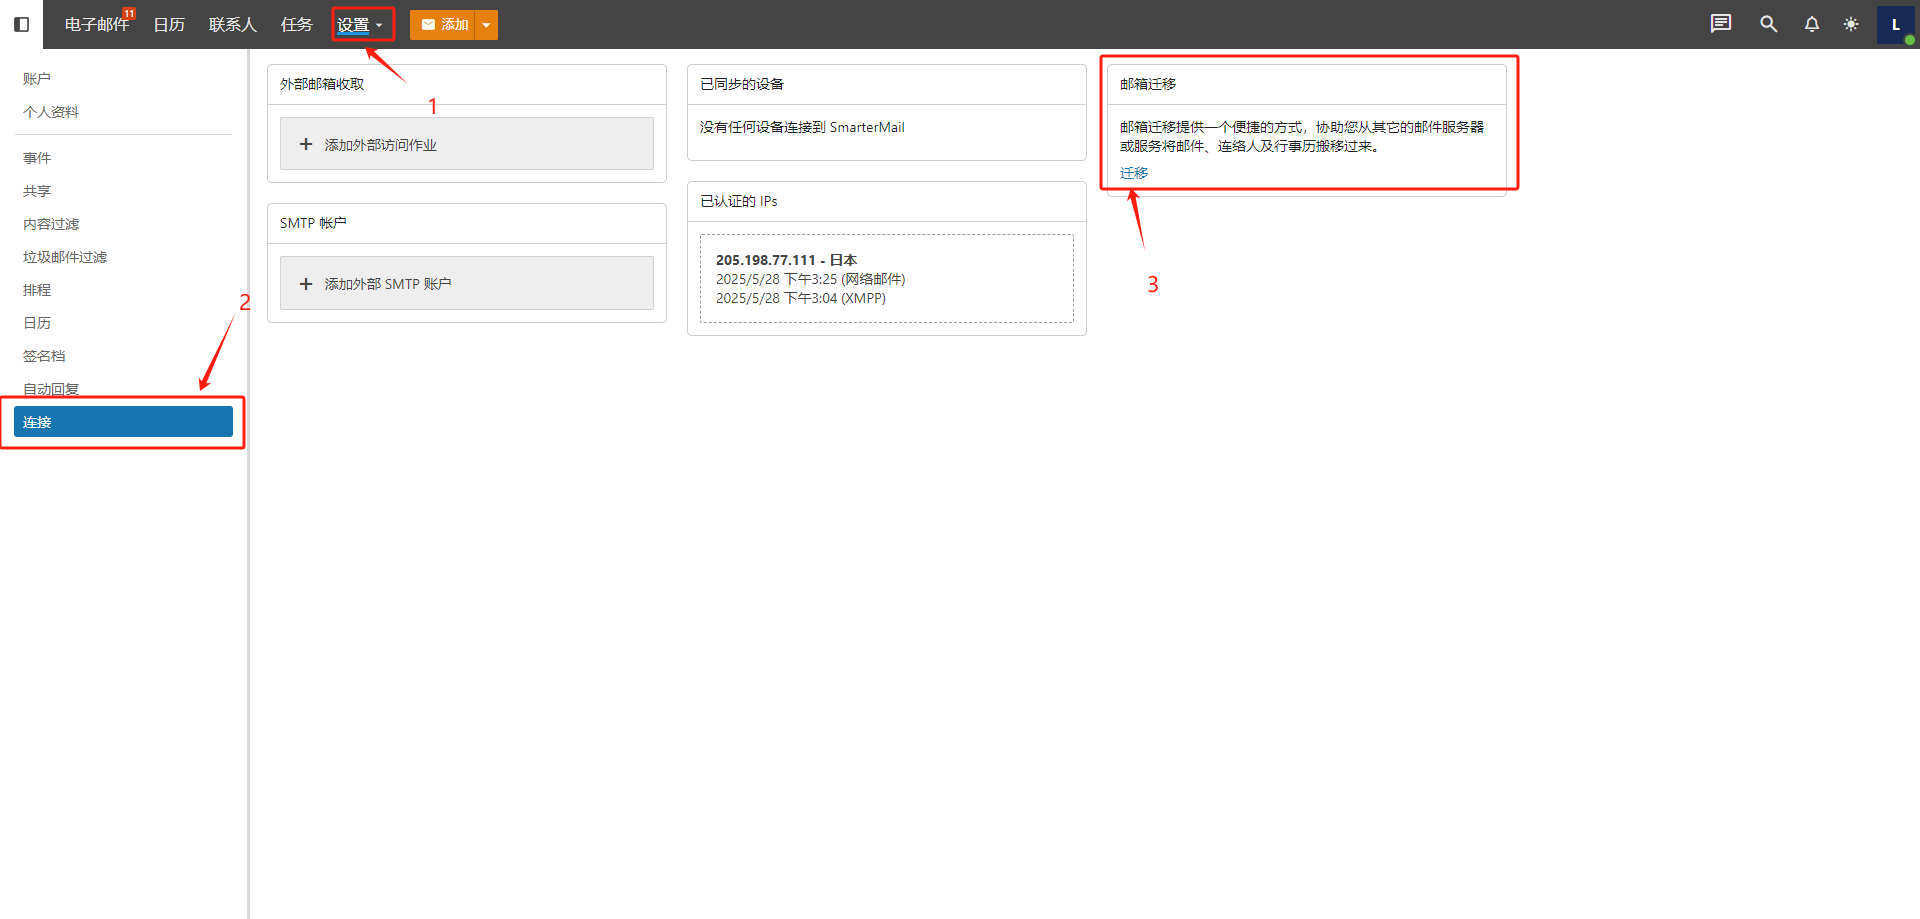
Task: Open 事件 settings
Action: tap(37, 158)
